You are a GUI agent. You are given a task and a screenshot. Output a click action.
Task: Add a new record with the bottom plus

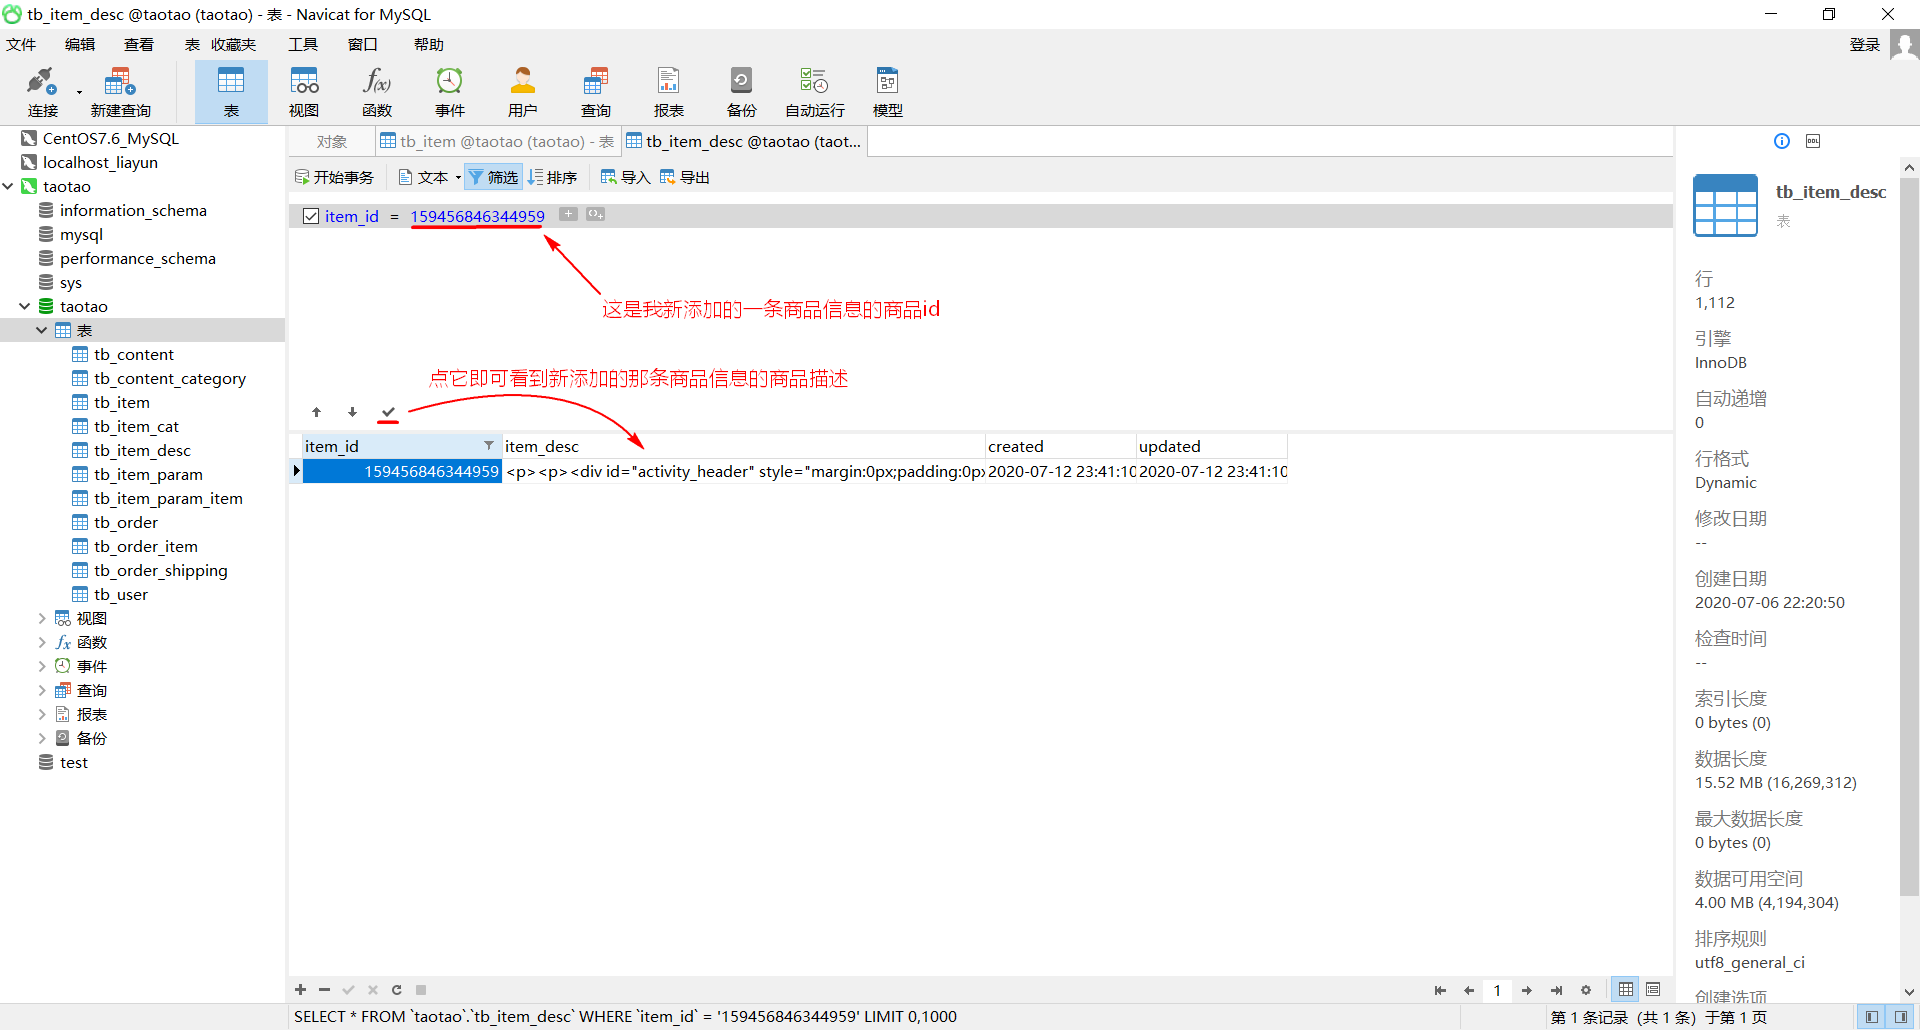click(x=300, y=990)
